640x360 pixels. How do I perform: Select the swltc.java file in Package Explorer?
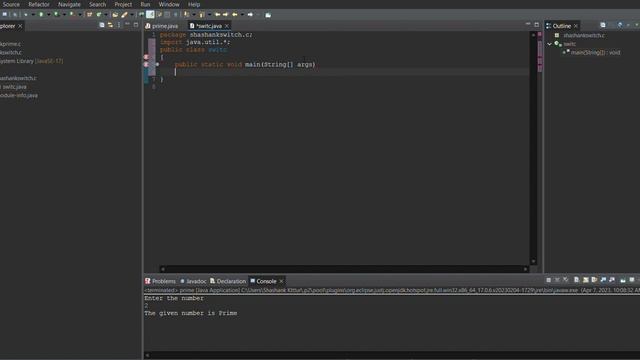pyautogui.click(x=14, y=87)
